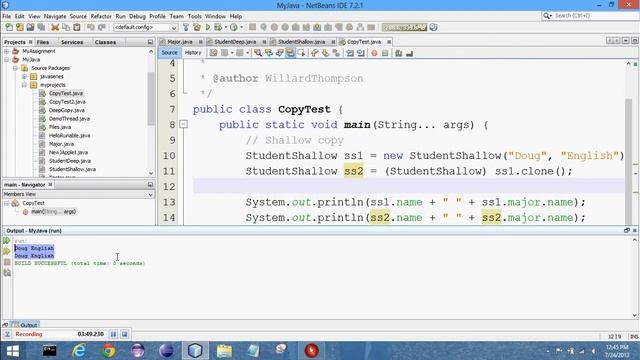Open the Tools menu
Viewport: 640px width, 360px height.
[195, 16]
